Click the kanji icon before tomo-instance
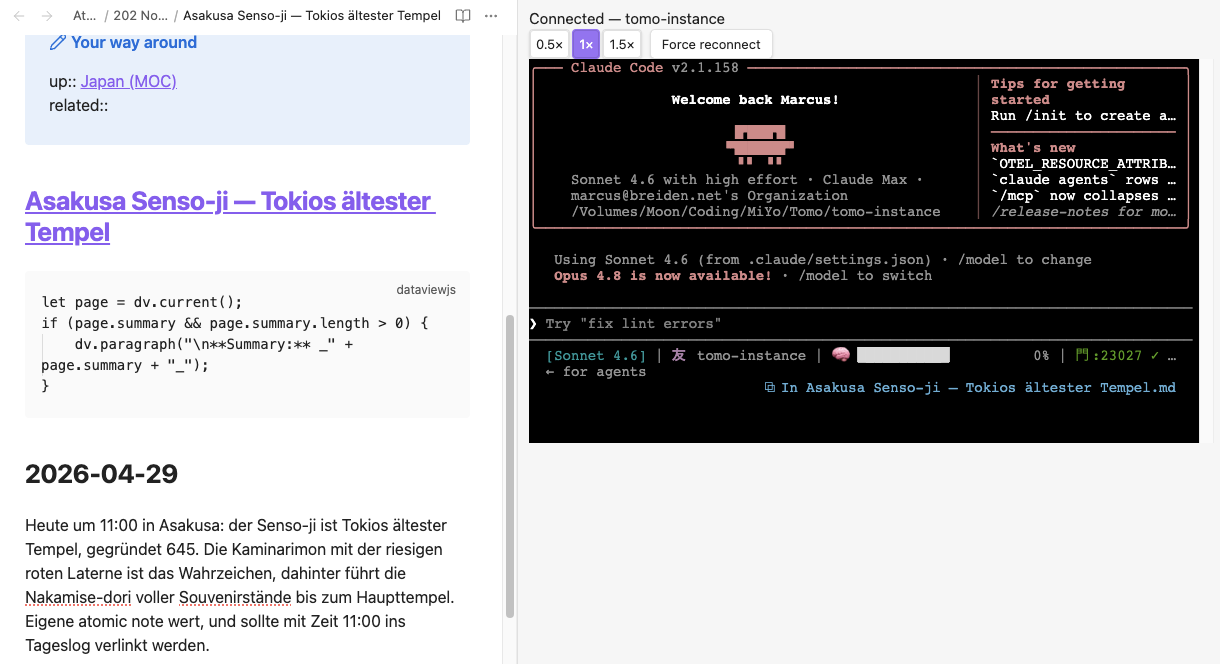Screen dimensions: 1220x664 click(x=679, y=355)
